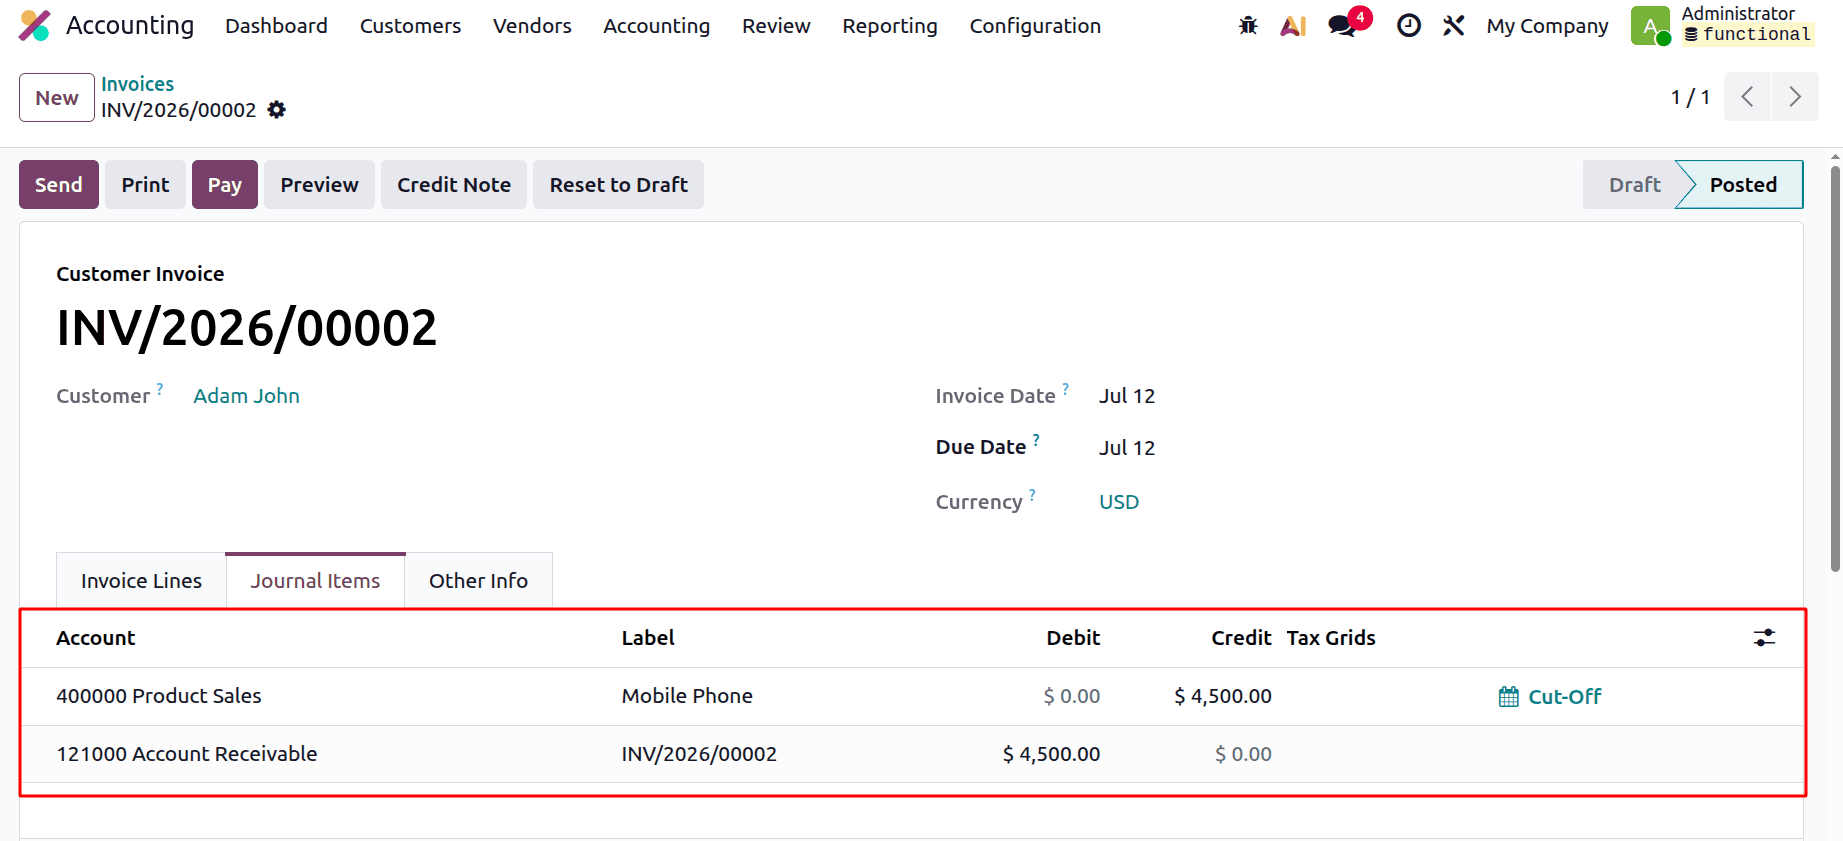This screenshot has height=841, width=1843.
Task: Click the Invoice Date help question mark
Action: point(1066,388)
